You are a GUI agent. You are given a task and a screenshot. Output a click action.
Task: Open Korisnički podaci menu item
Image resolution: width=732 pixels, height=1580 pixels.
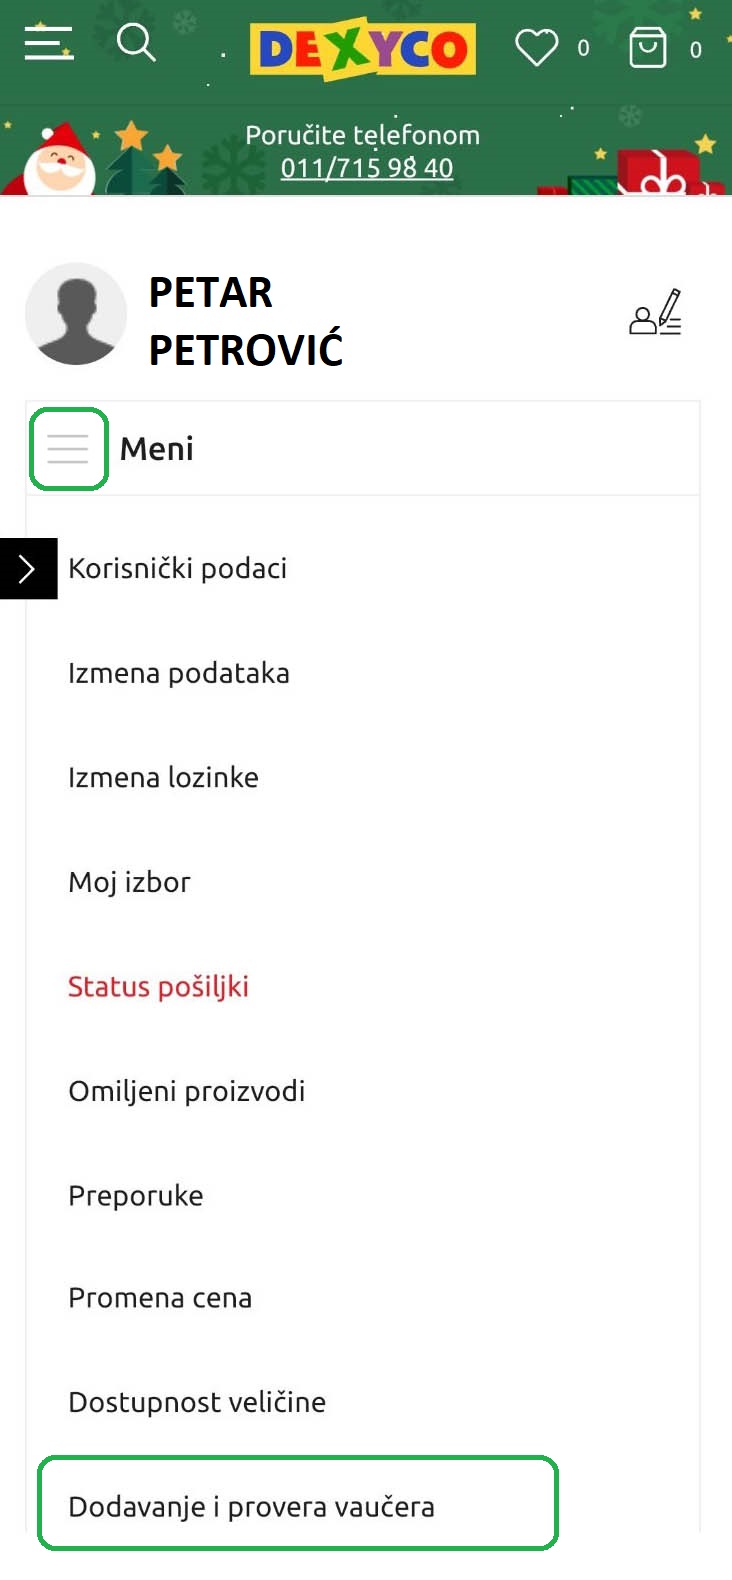click(x=178, y=569)
